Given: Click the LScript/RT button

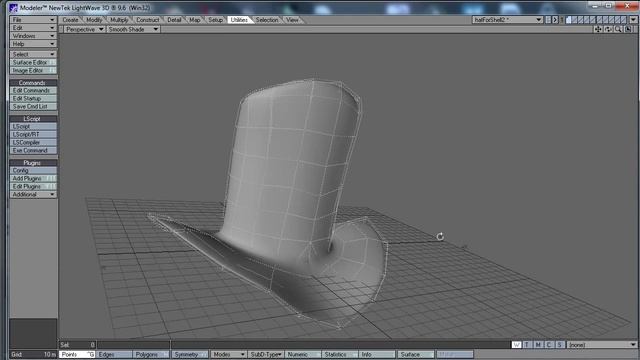Looking at the screenshot, I should tap(33, 134).
